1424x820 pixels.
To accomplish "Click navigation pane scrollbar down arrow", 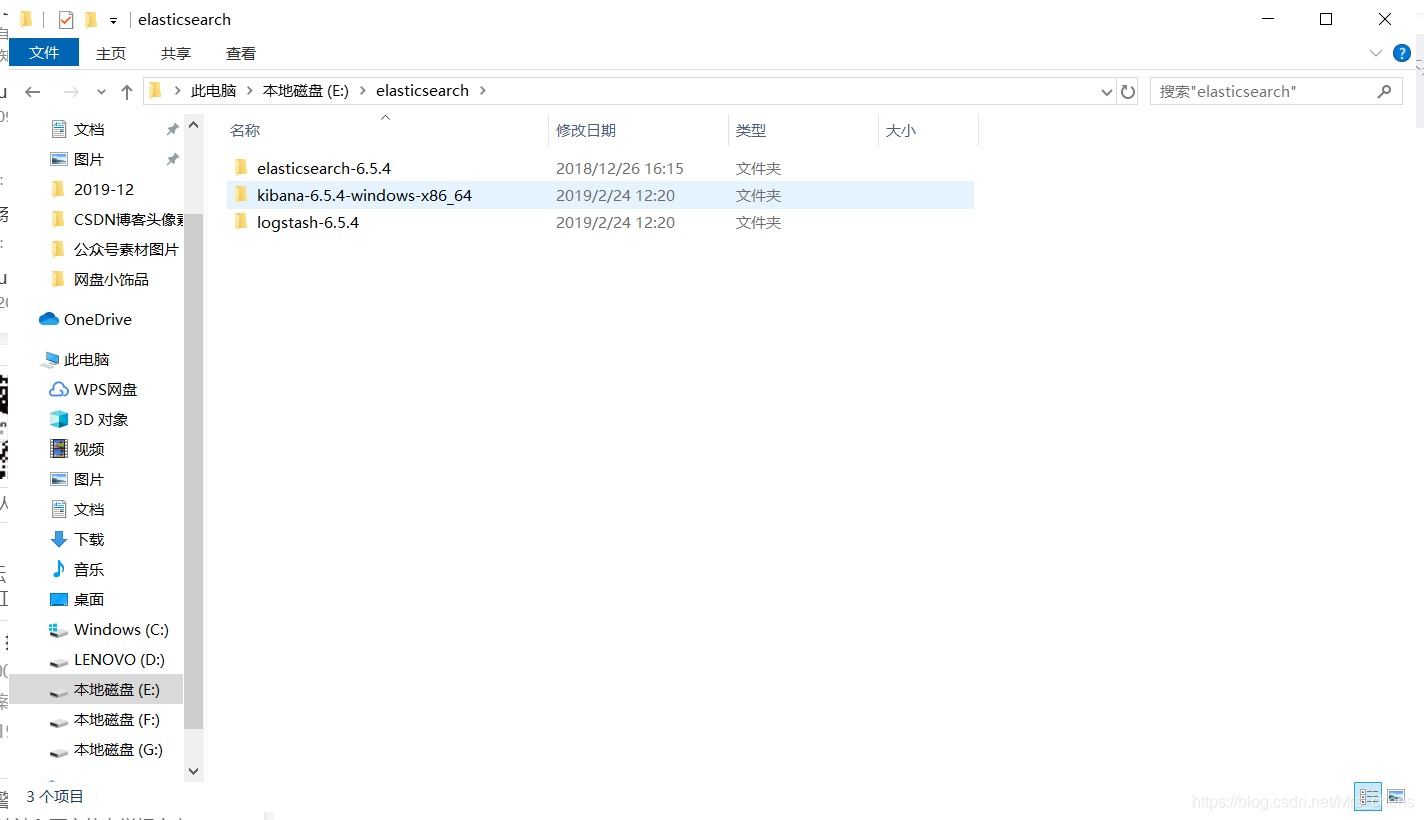I will point(194,771).
